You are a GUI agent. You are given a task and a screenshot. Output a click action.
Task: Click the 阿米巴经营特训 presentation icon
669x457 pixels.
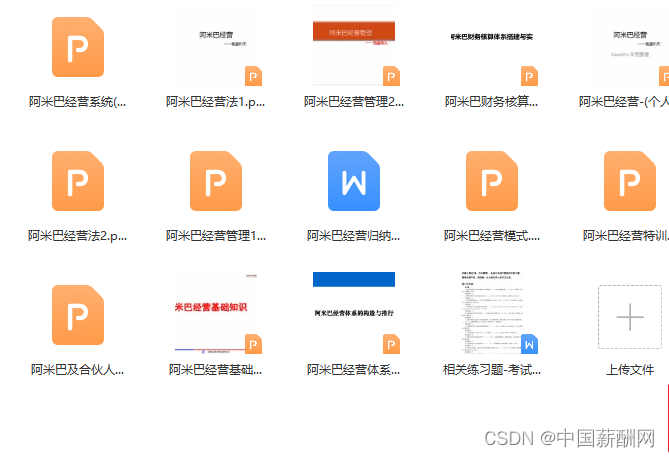tap(630, 181)
